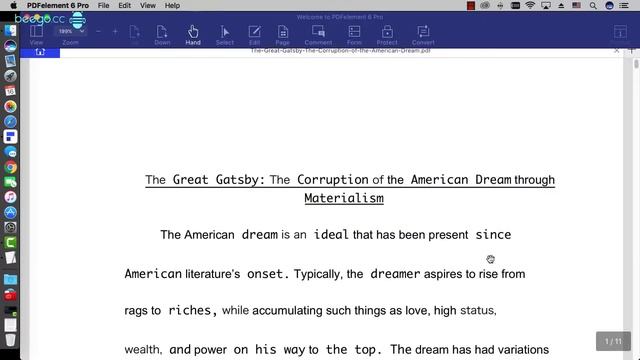Open the View menu in menu bar
Image resolution: width=640 pixels, height=360 pixels.
tap(148, 5)
